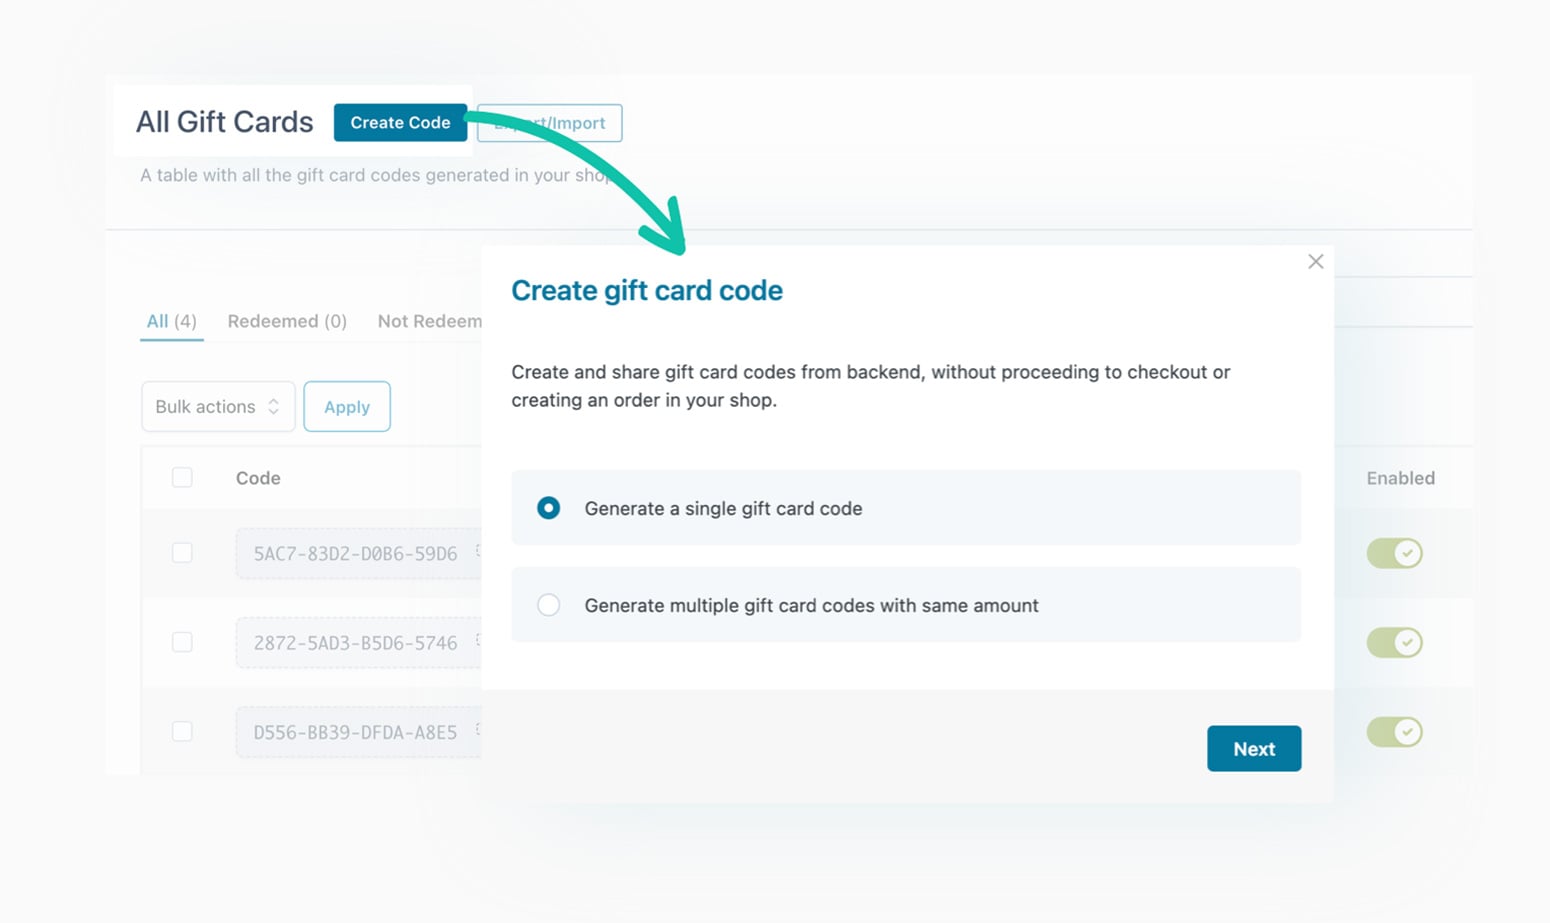
Task: Go back to the All (4) tab
Action: point(170,321)
